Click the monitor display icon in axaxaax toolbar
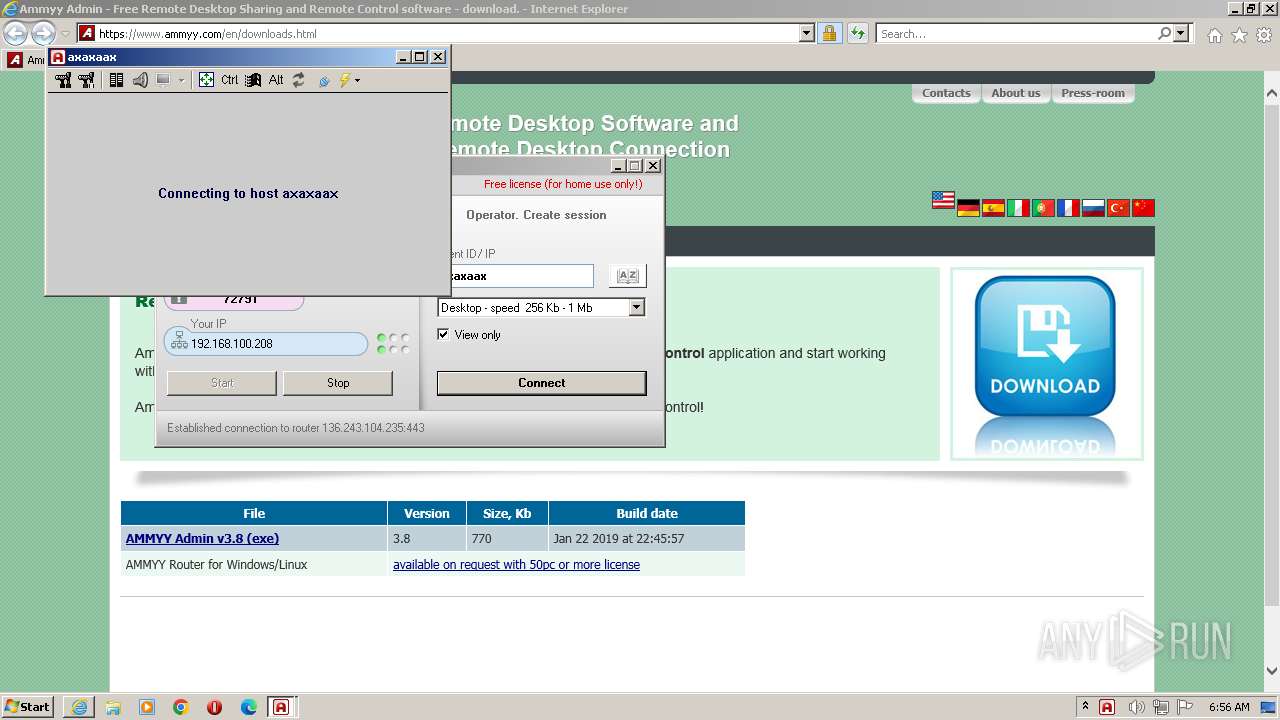1280x720 pixels. pyautogui.click(x=163, y=80)
